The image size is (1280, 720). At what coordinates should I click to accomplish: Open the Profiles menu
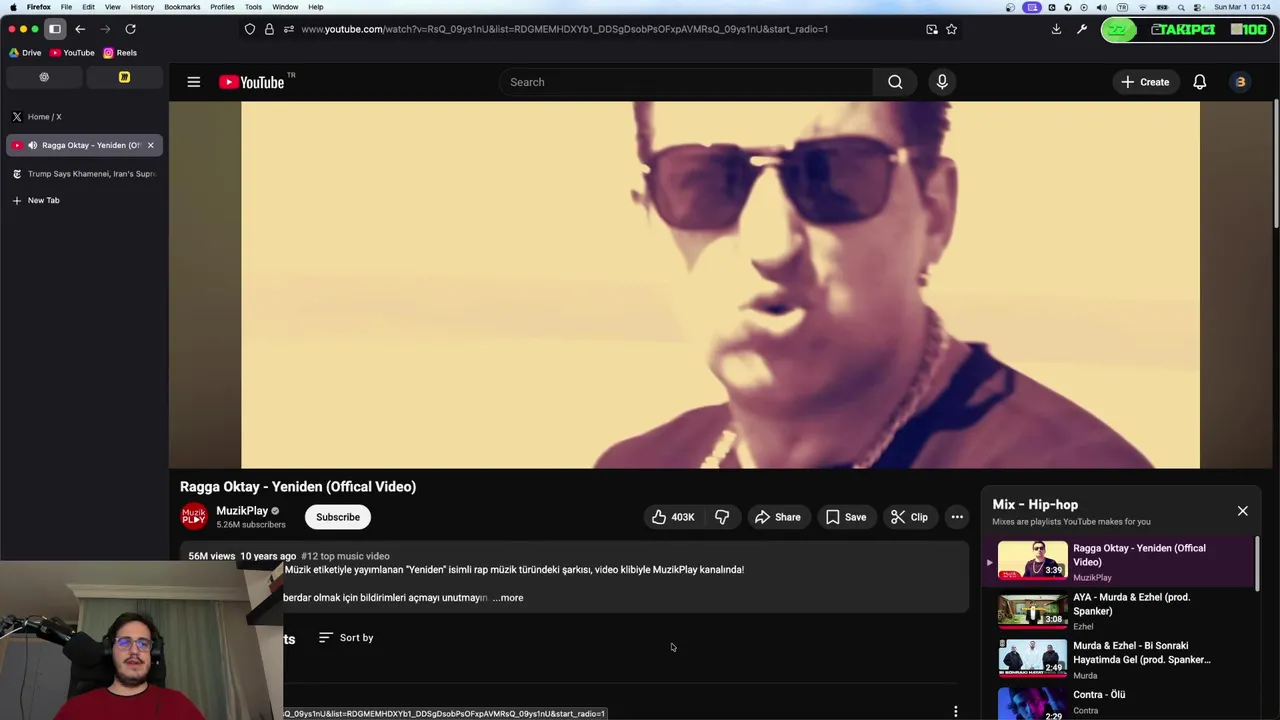click(222, 7)
